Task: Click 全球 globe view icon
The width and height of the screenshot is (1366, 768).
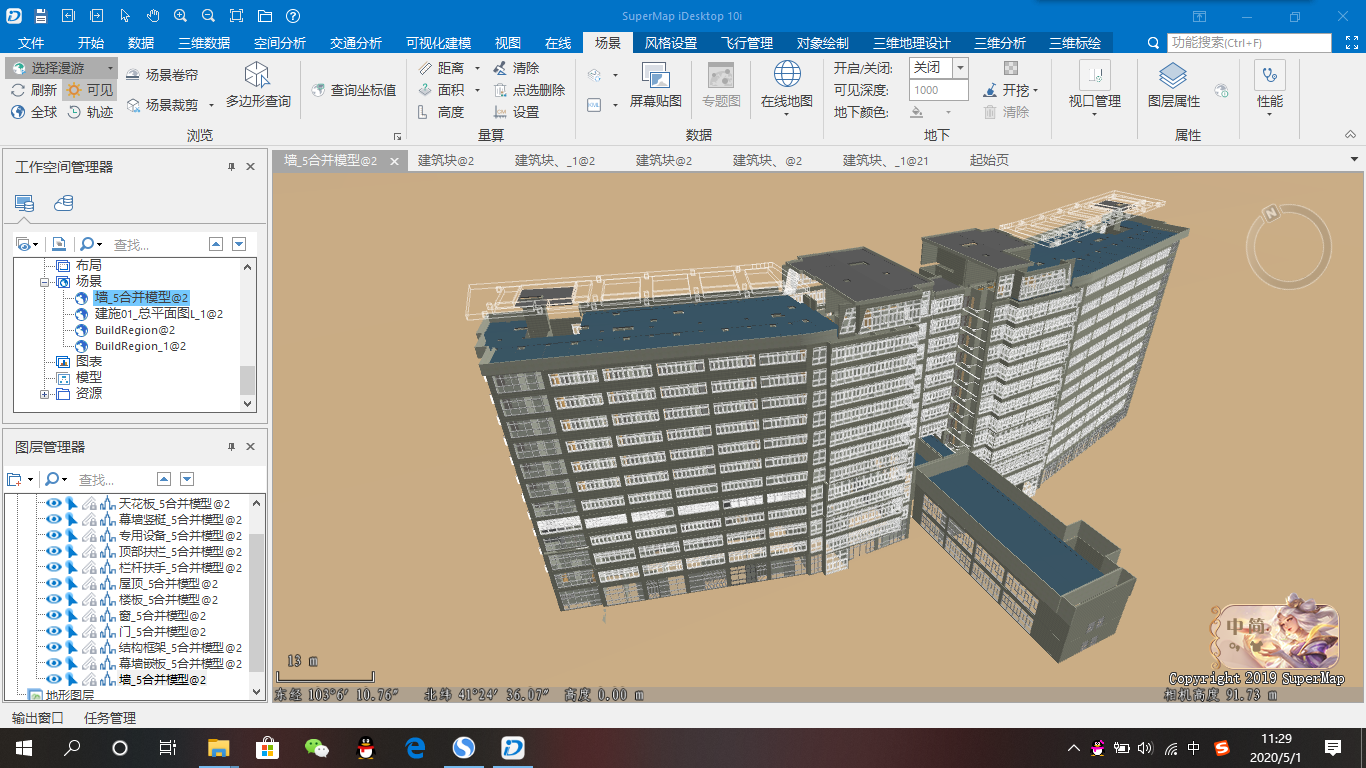Action: (x=34, y=112)
